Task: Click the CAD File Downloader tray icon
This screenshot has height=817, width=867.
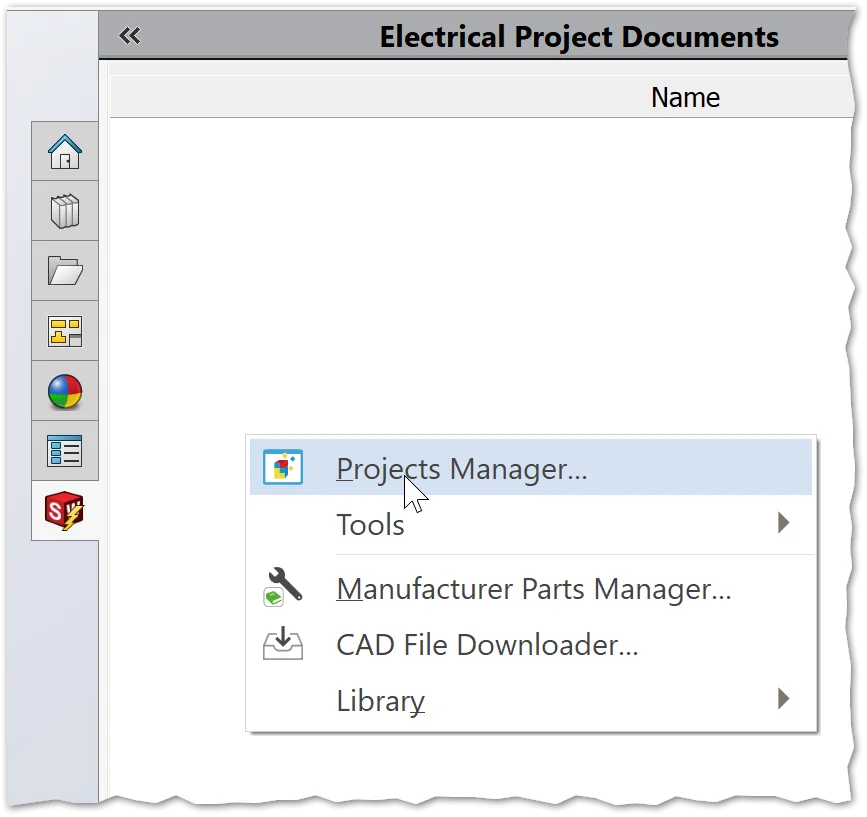Action: (x=282, y=644)
